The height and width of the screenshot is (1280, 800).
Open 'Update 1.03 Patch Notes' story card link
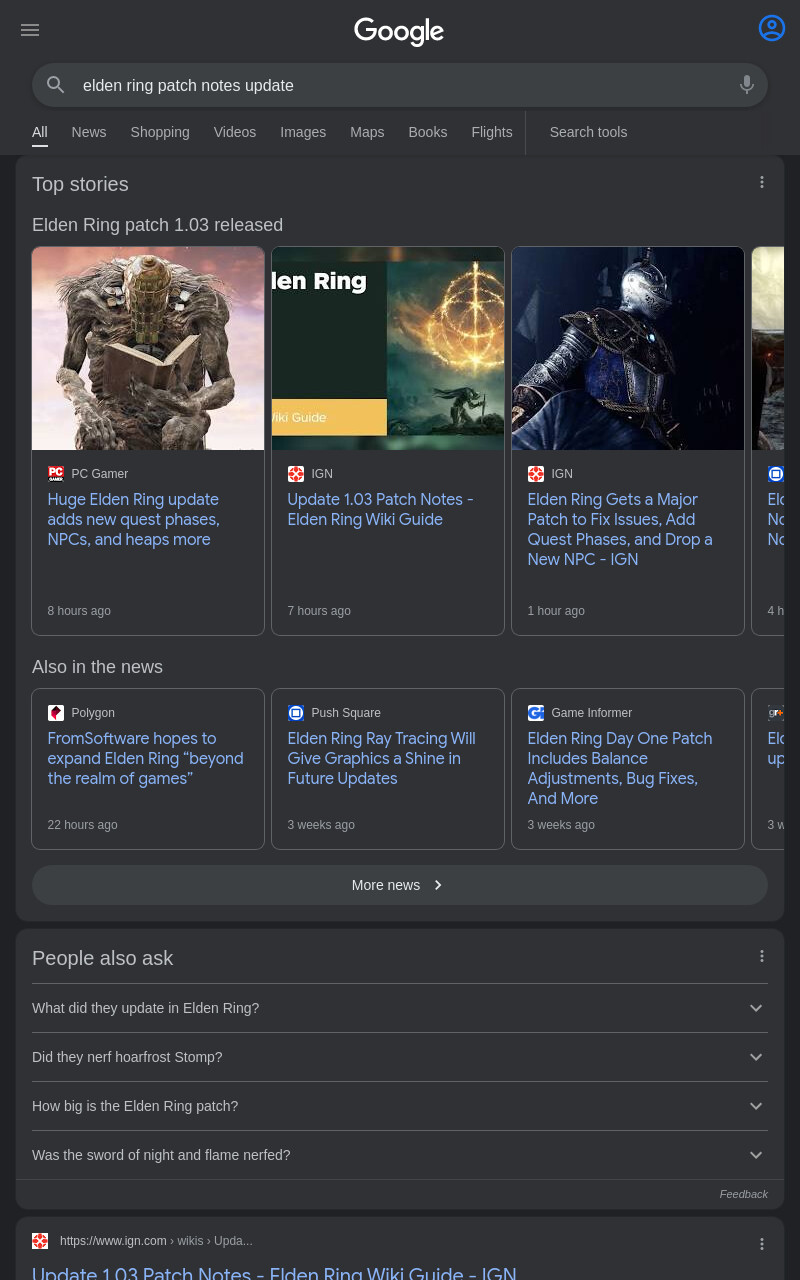tap(381, 510)
